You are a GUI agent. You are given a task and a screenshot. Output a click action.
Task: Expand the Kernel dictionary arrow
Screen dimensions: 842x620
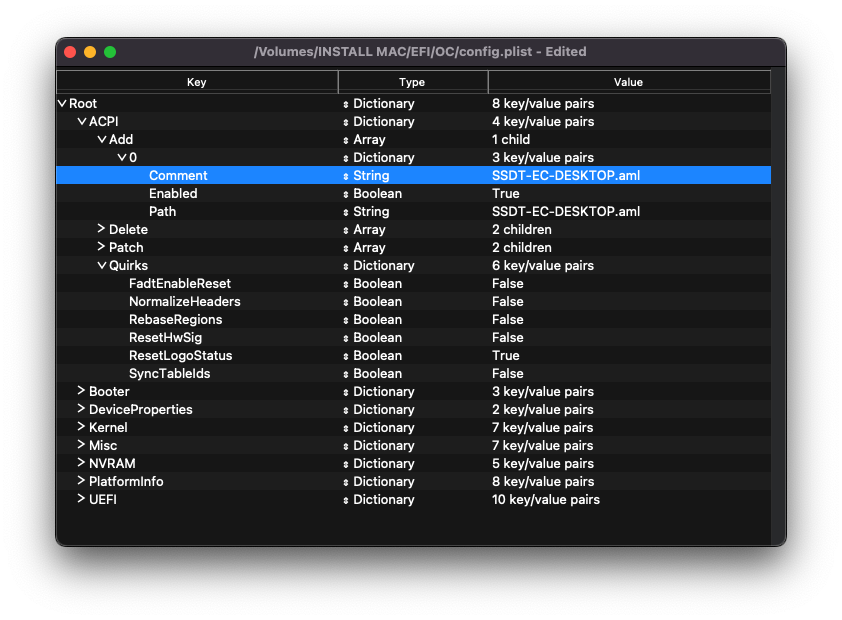click(81, 428)
